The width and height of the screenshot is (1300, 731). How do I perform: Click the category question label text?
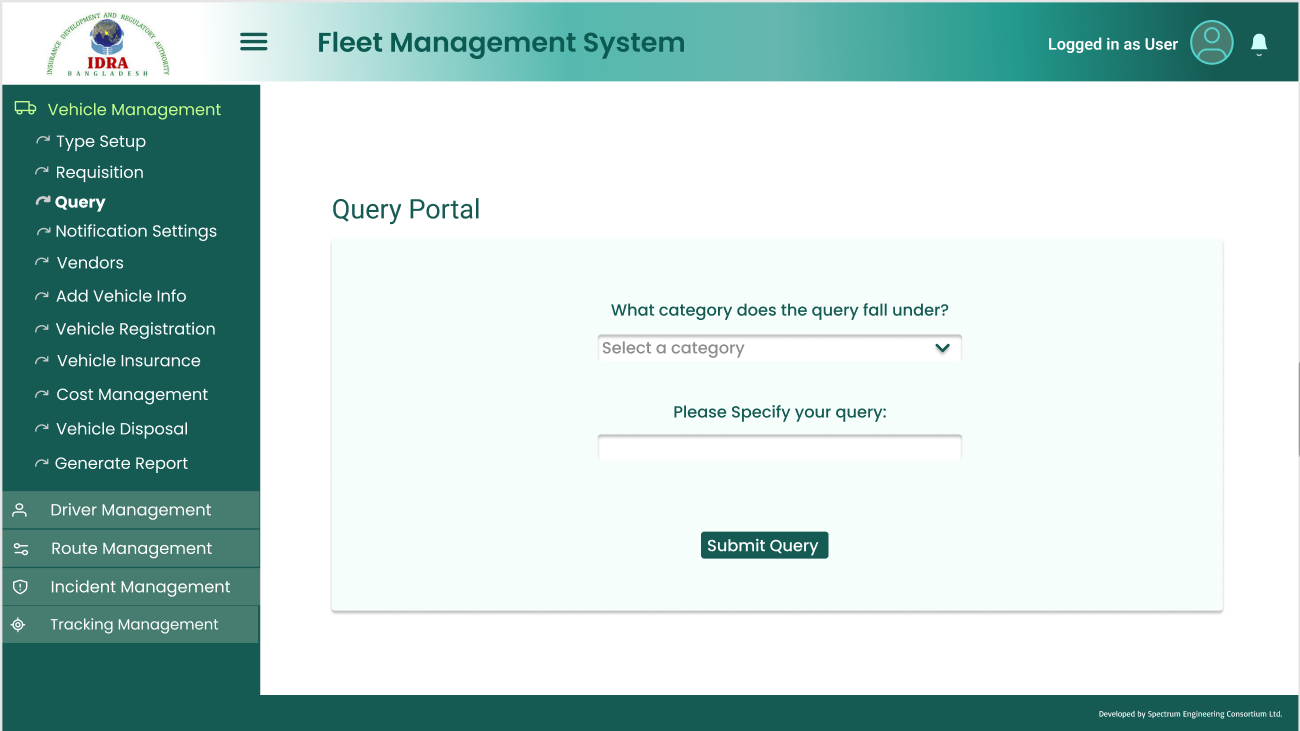[780, 310]
